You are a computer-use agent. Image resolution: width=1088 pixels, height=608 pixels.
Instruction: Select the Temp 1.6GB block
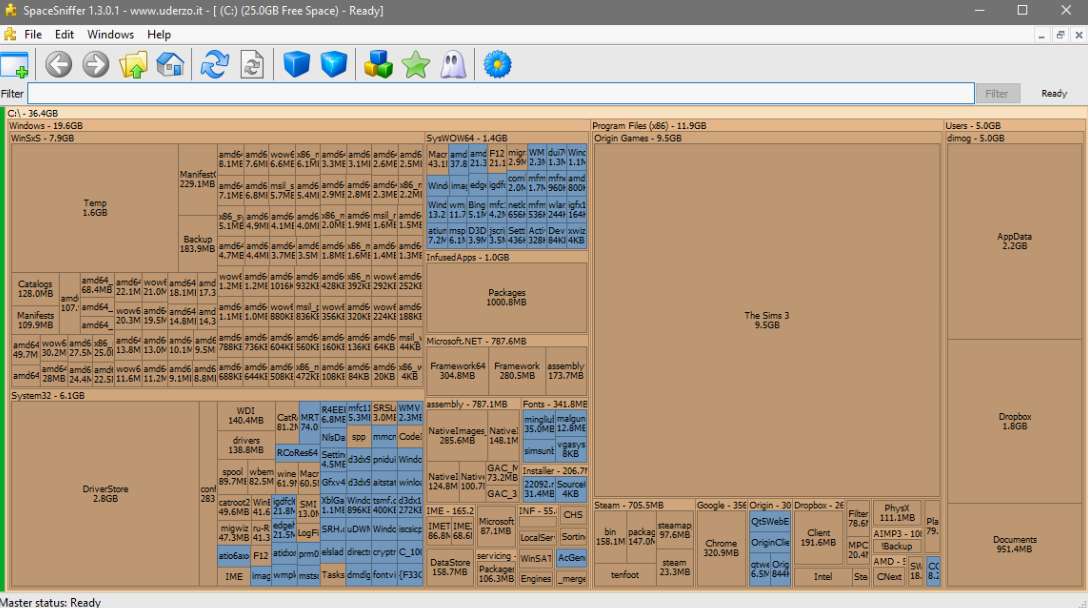[x=95, y=208]
